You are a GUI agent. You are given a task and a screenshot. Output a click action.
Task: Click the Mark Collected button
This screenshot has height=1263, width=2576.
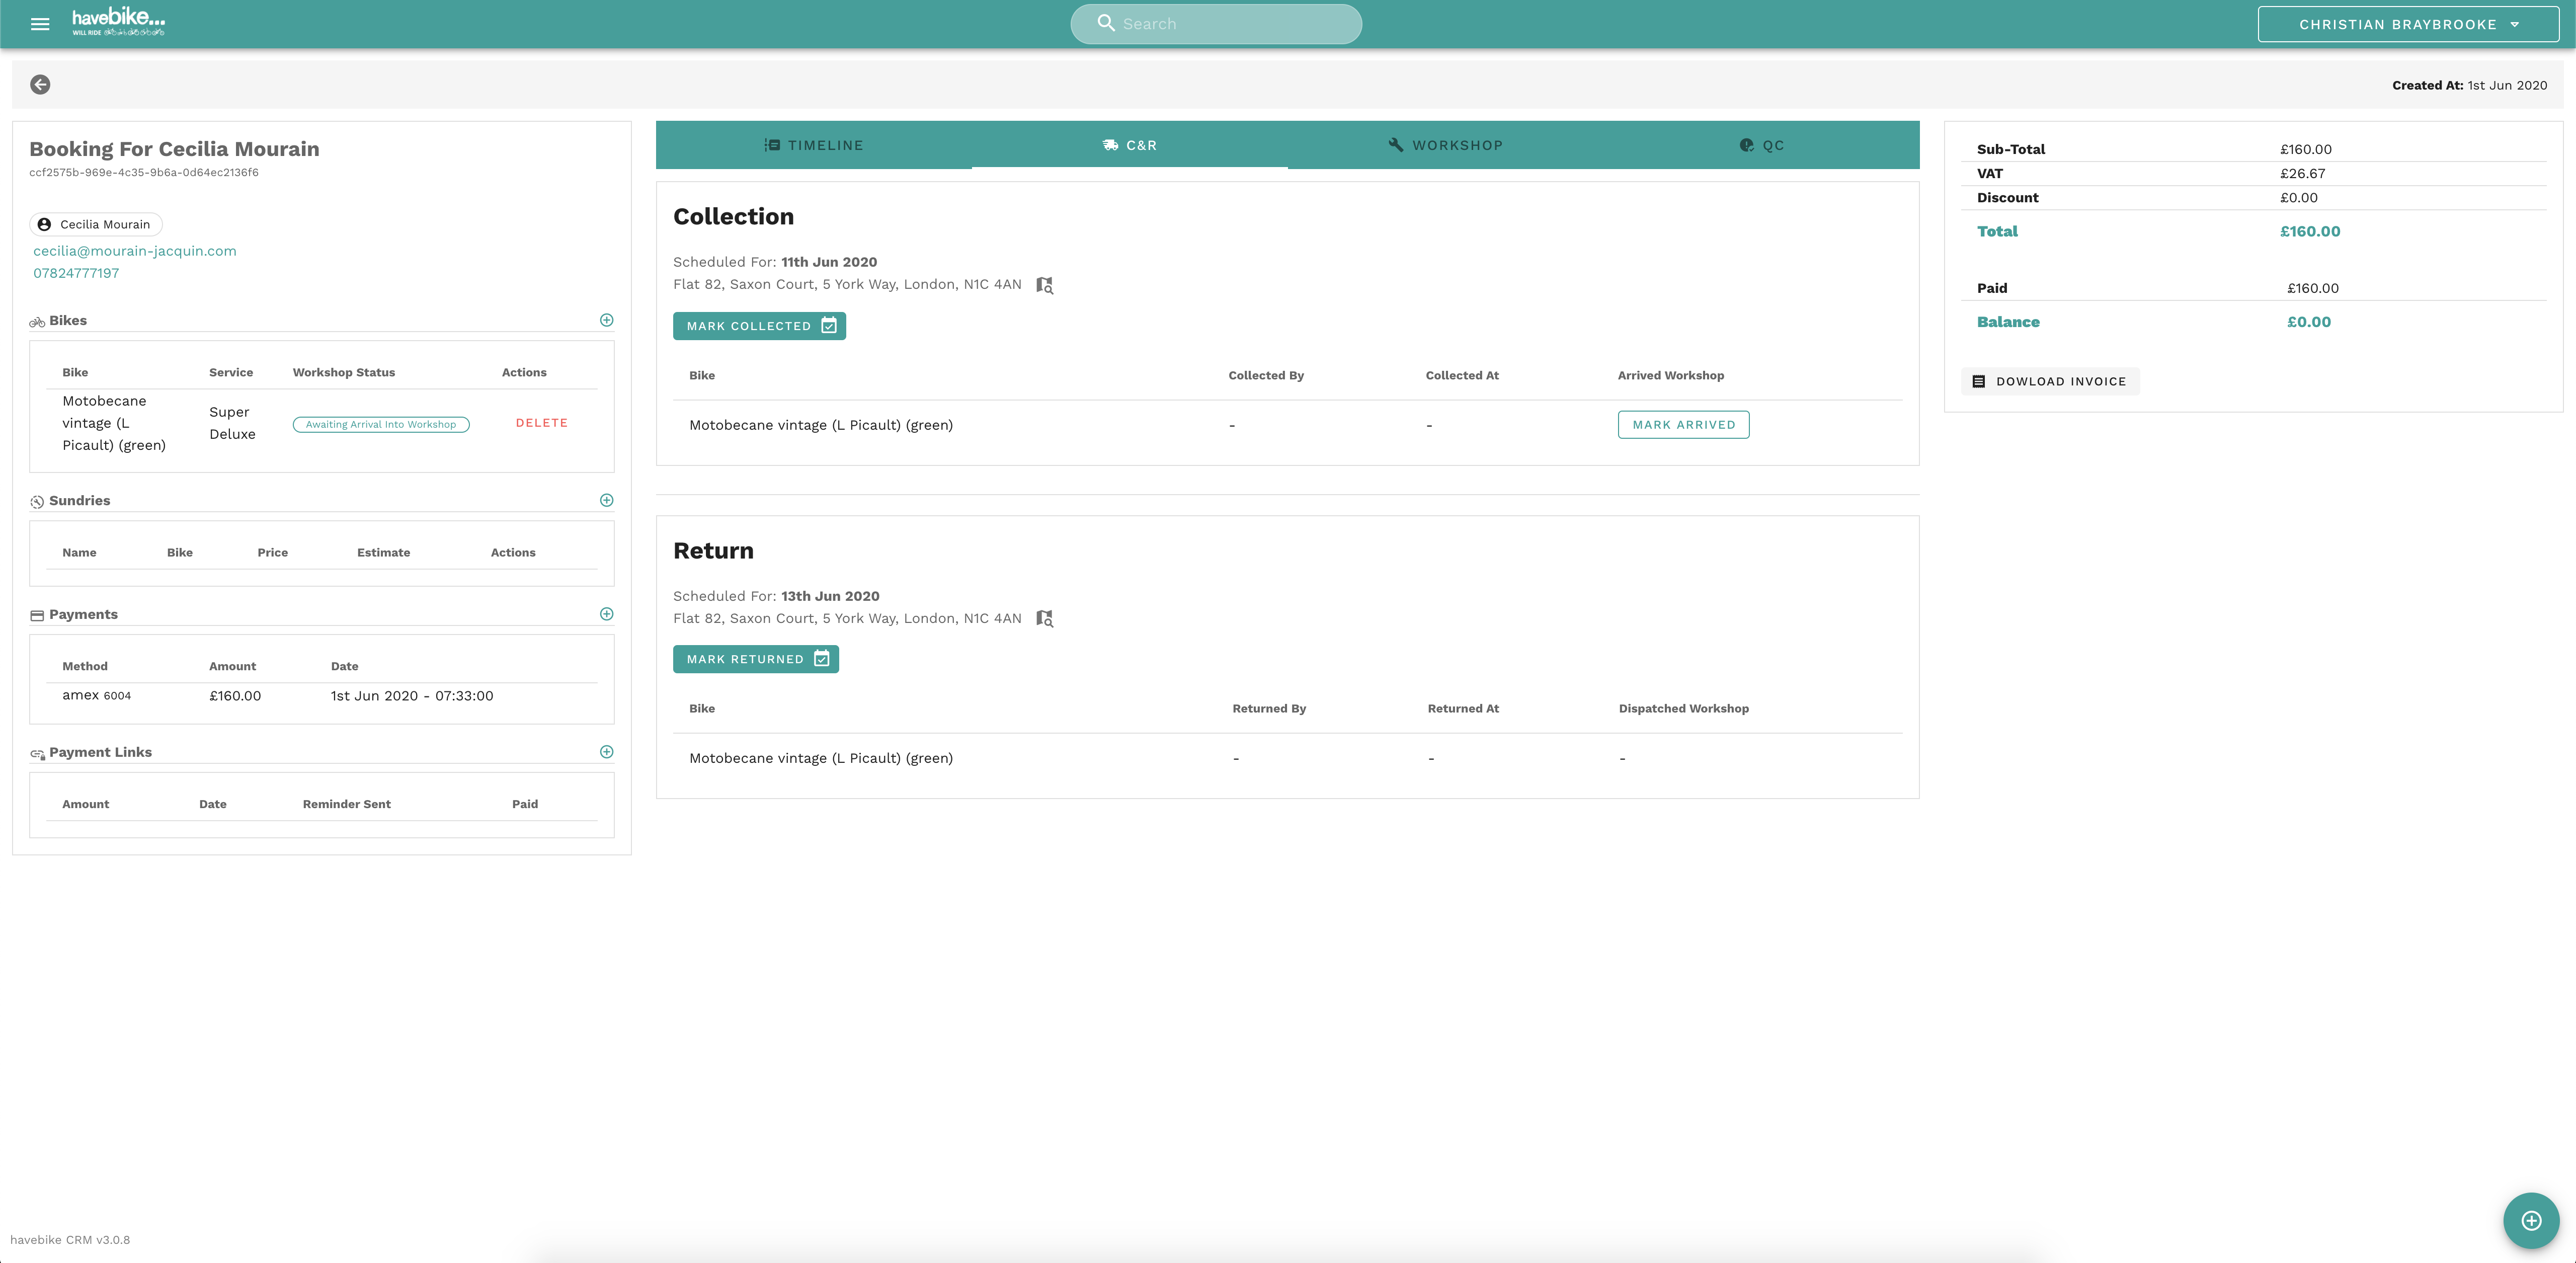[759, 326]
